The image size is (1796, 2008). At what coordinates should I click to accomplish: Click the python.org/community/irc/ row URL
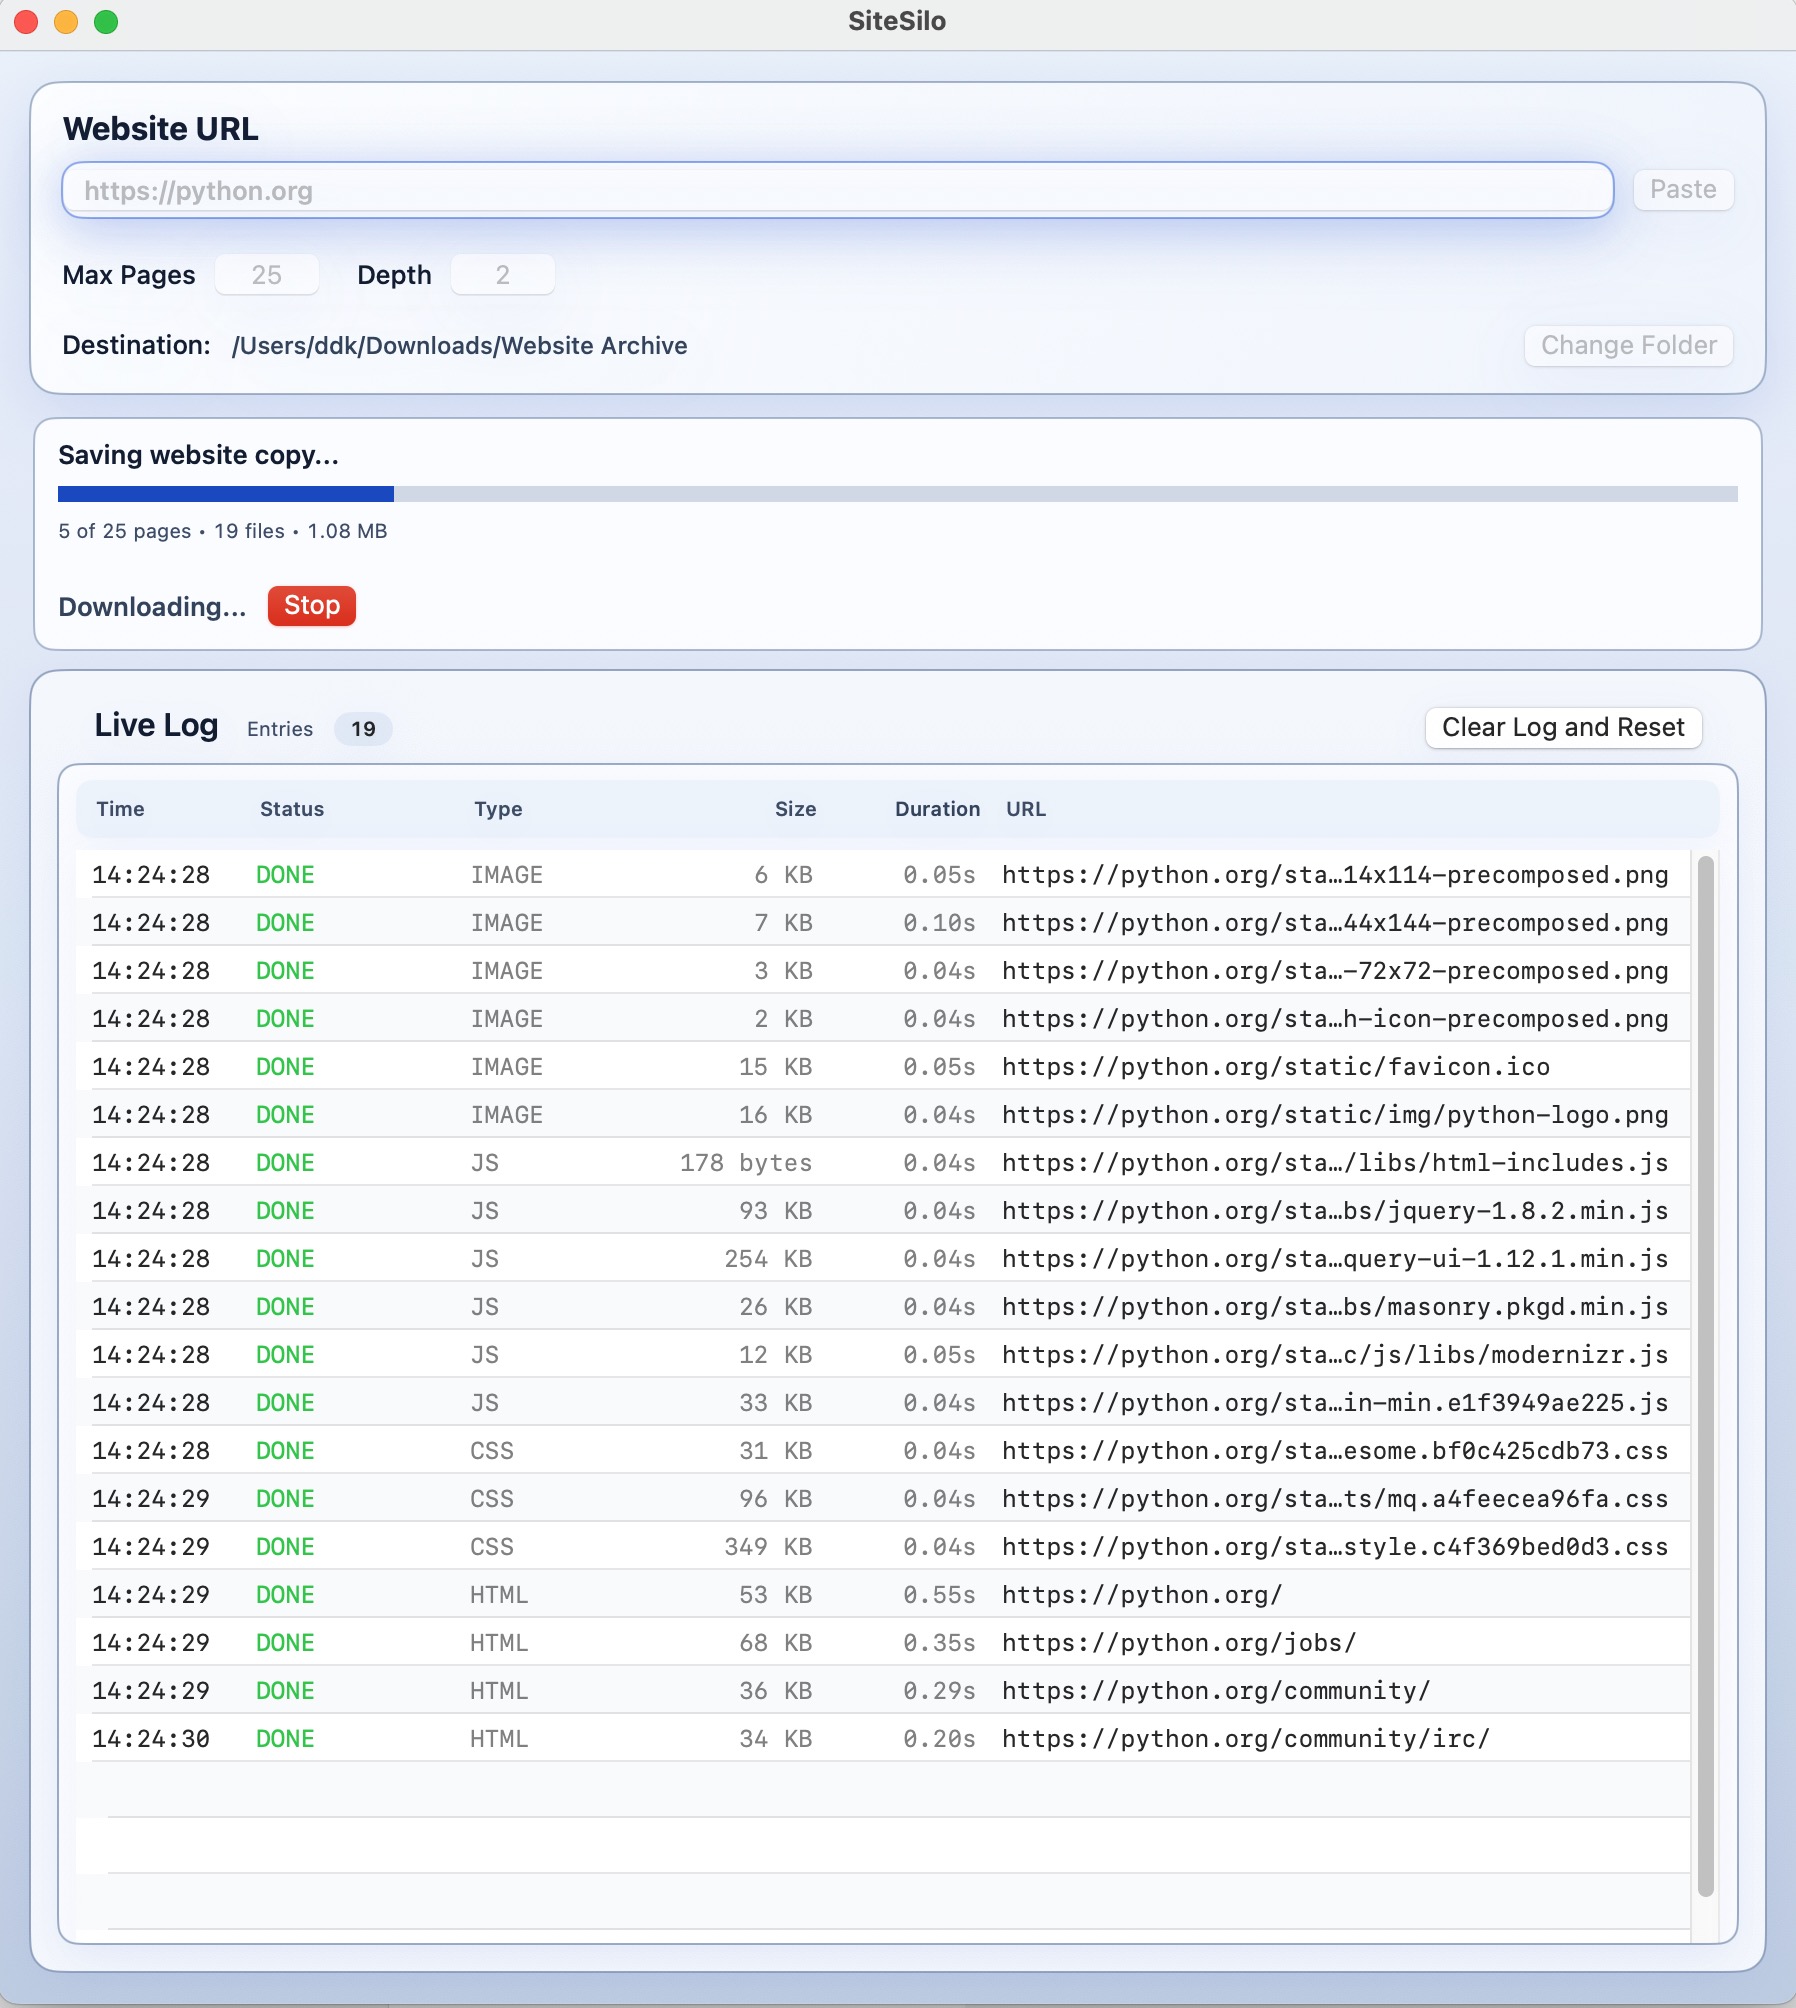point(1246,1739)
